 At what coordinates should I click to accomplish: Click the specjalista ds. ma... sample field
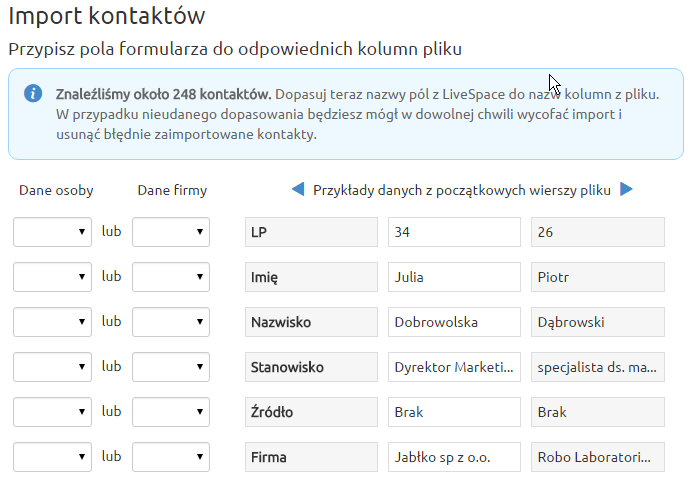[x=598, y=367]
